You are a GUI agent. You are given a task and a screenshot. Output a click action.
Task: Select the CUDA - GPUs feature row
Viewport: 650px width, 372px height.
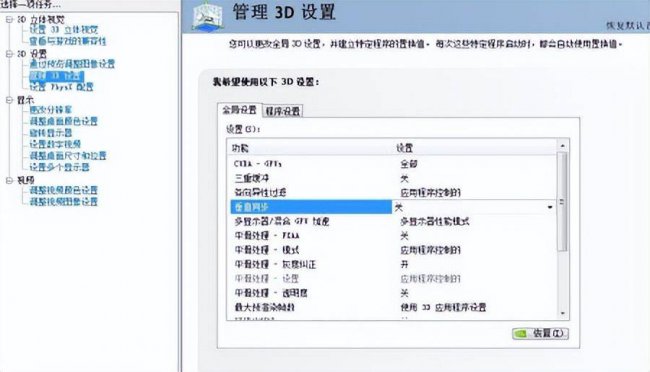[x=392, y=164]
